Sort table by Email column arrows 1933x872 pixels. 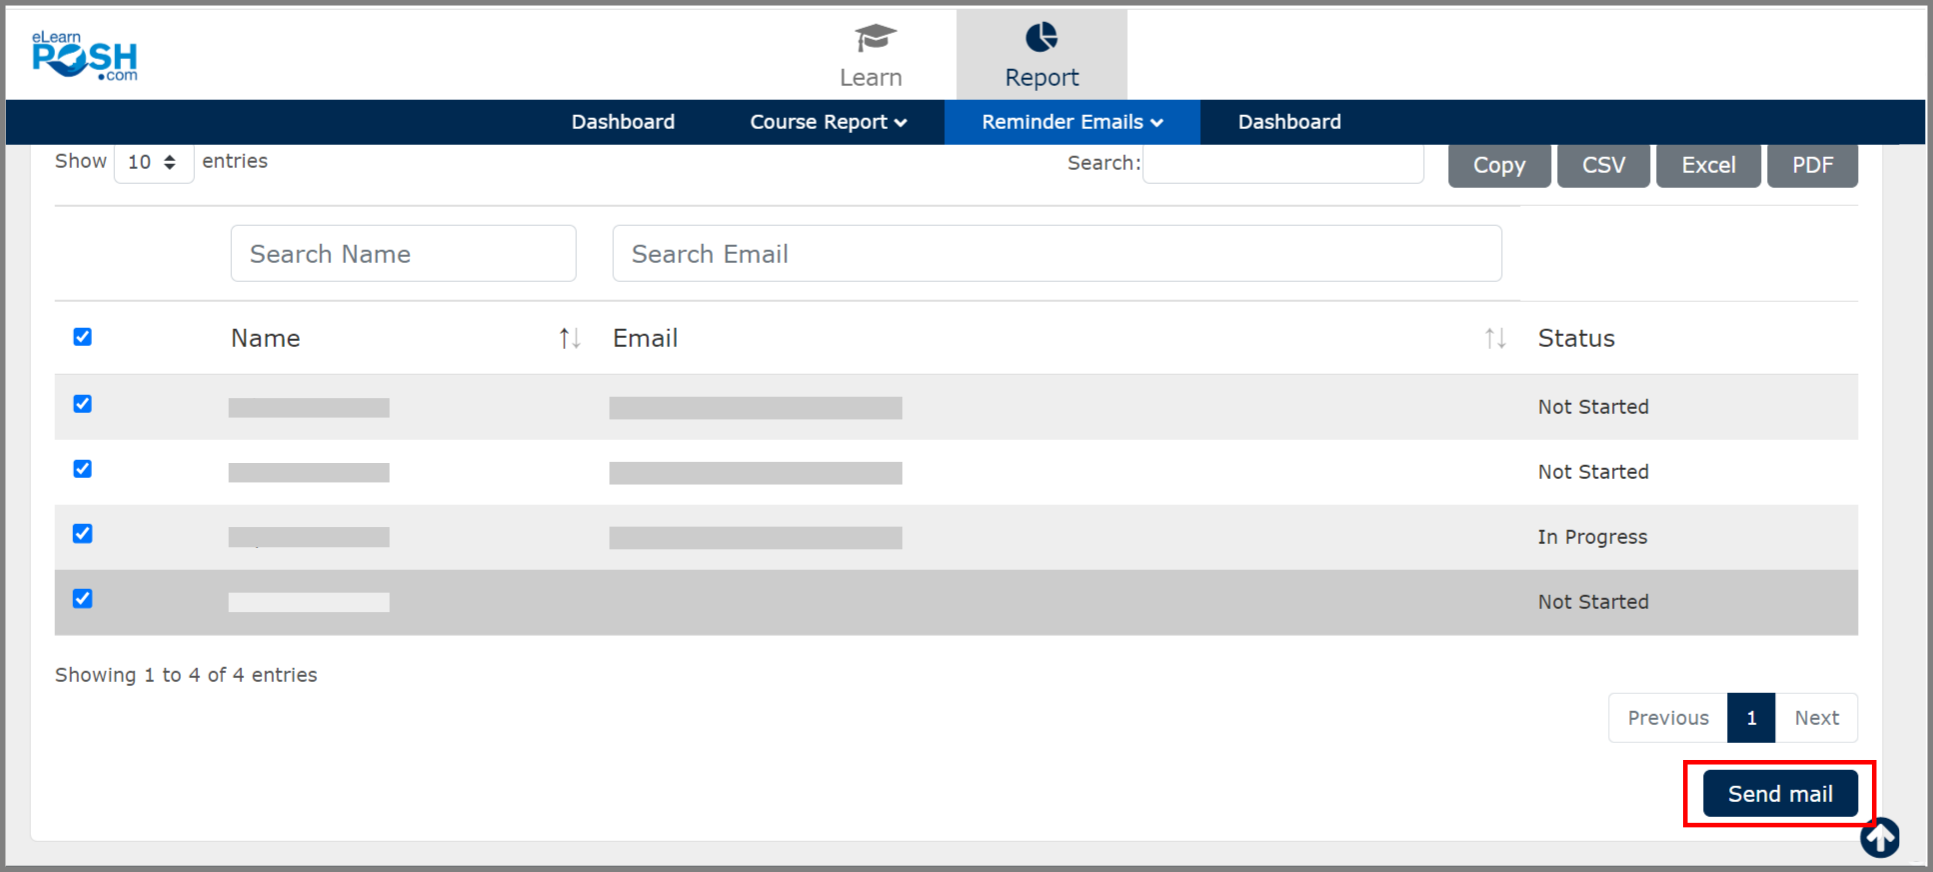tap(1495, 339)
